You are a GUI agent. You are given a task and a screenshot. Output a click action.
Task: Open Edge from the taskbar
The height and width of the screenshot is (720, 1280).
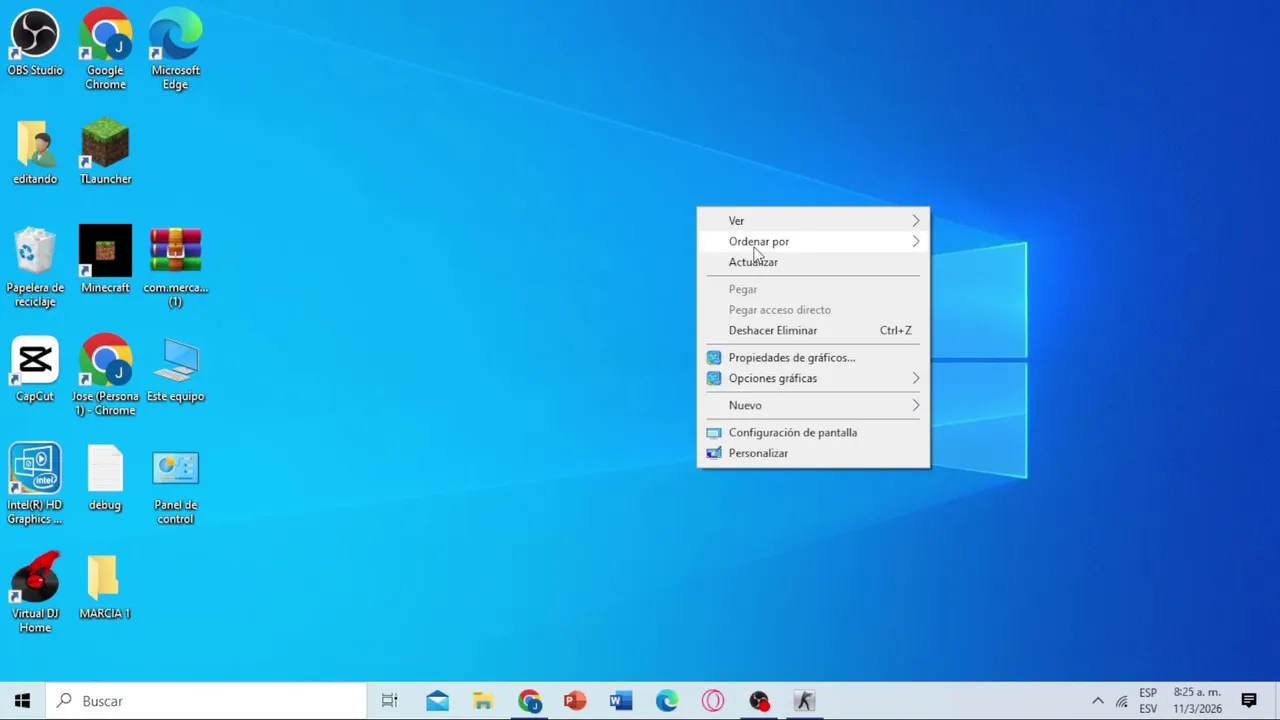tap(667, 701)
